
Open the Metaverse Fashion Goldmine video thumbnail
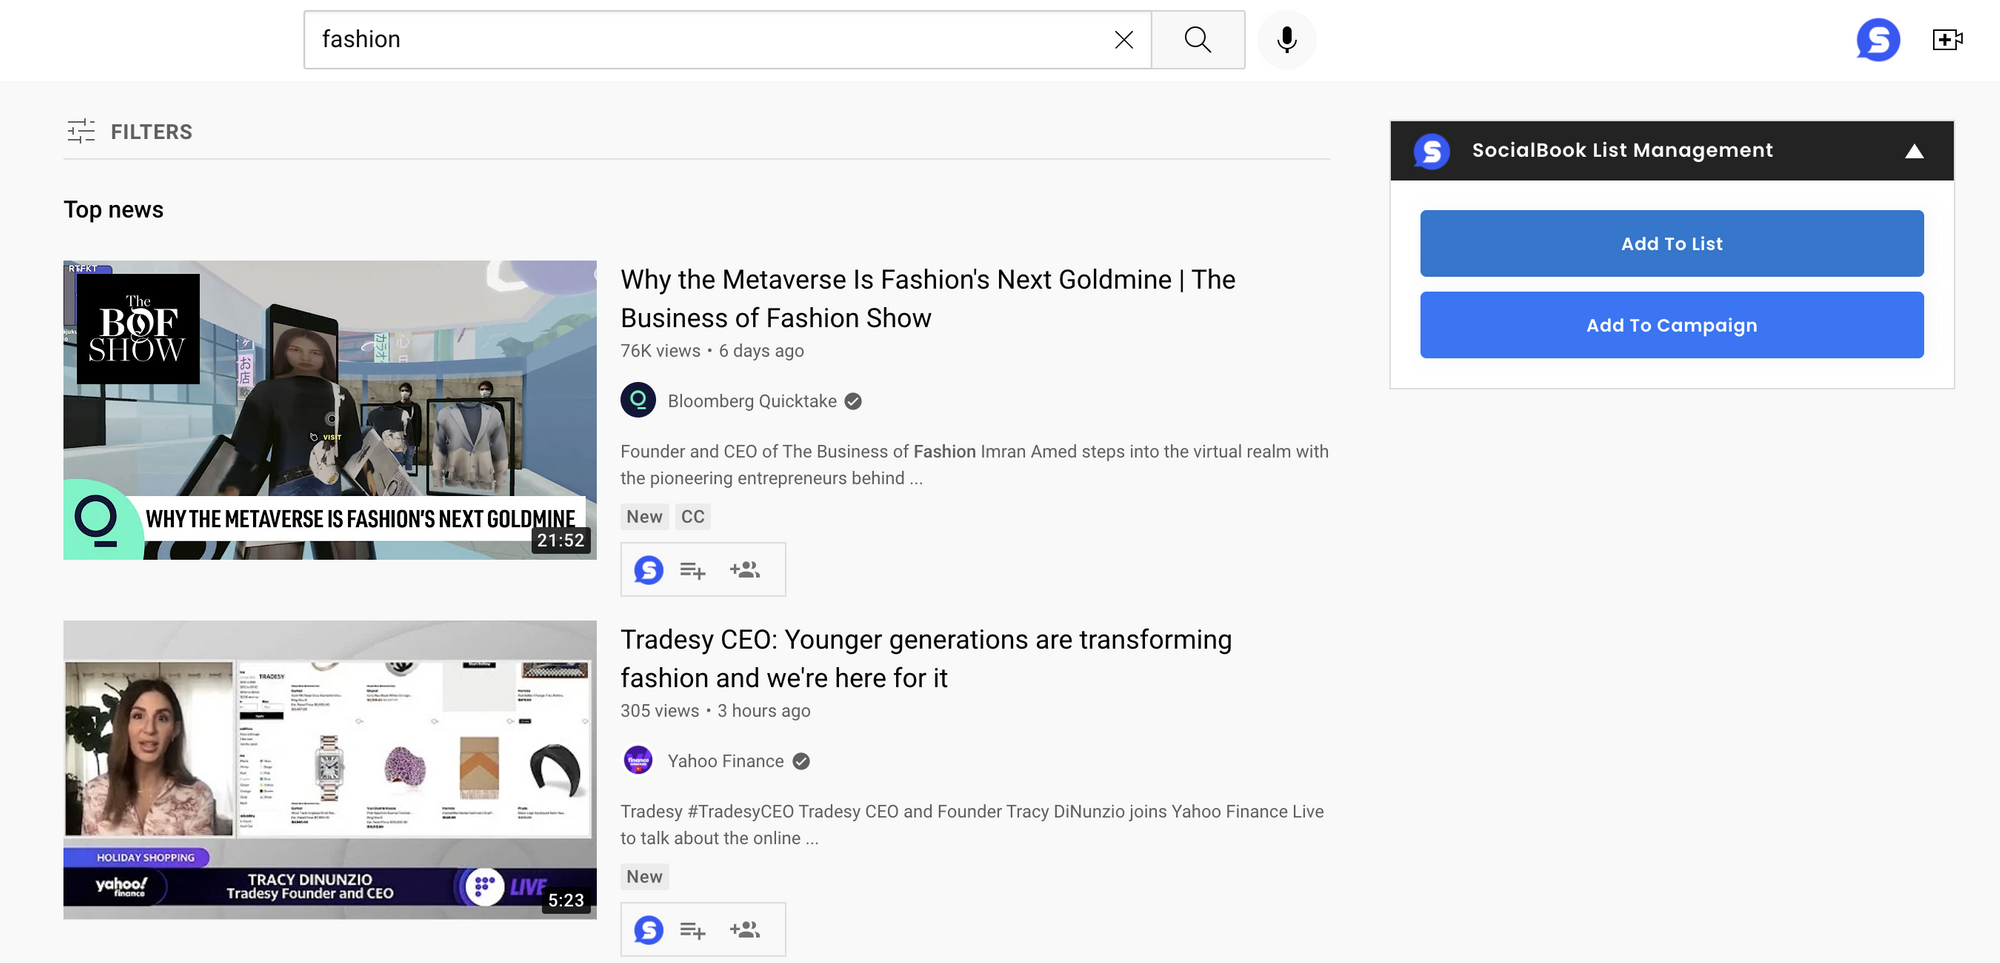[330, 410]
